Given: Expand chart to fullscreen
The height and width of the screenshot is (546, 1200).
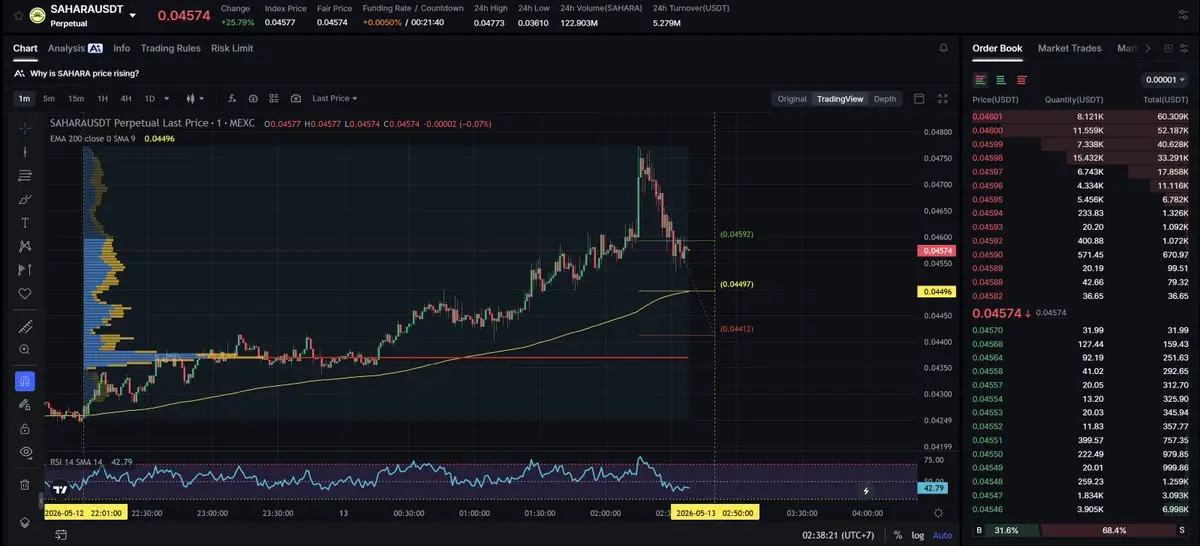Looking at the screenshot, I should (942, 98).
